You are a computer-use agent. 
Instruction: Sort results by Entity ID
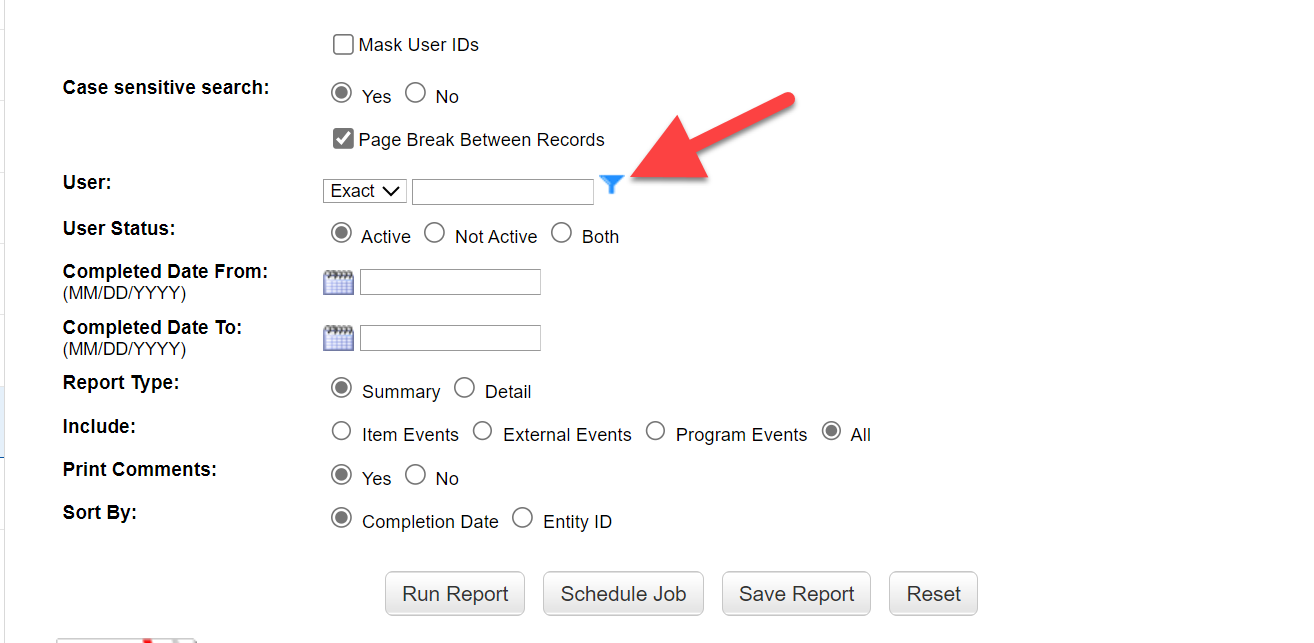coord(523,518)
